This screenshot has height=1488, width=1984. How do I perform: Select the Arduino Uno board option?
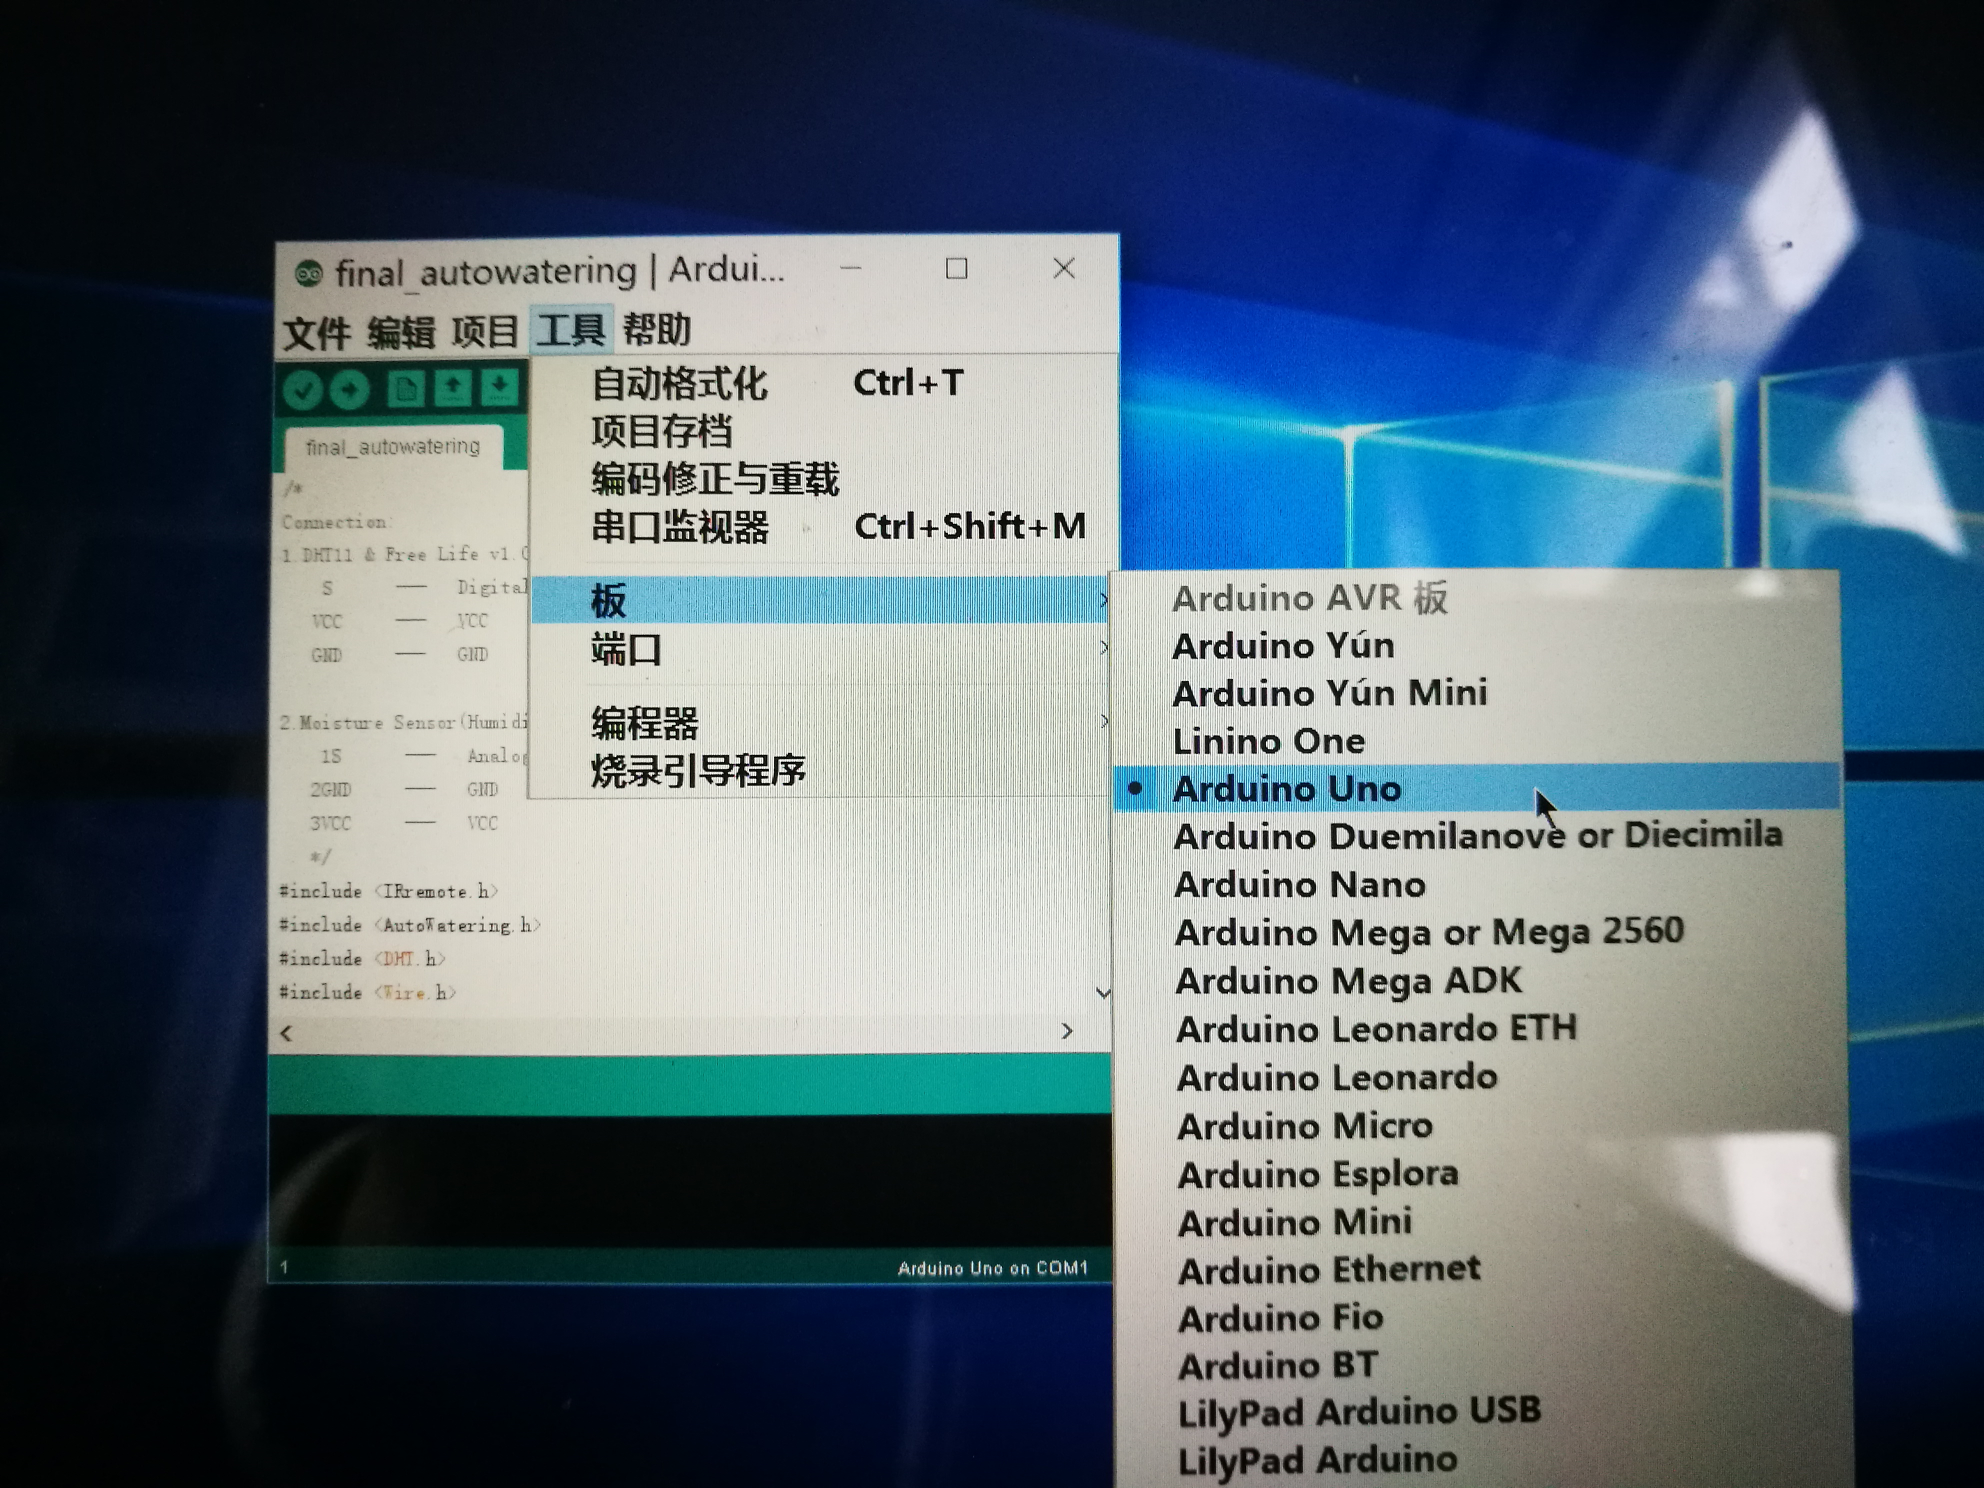click(1478, 788)
